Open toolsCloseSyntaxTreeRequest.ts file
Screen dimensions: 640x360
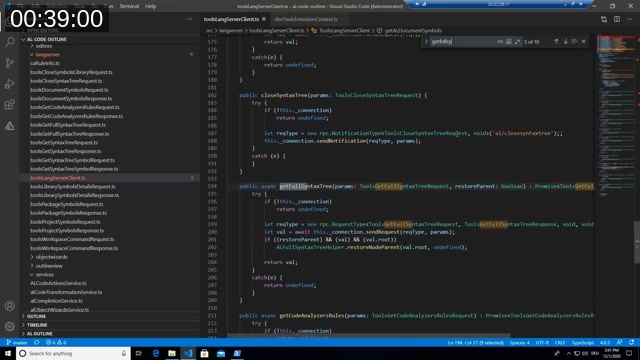pyautogui.click(x=66, y=81)
